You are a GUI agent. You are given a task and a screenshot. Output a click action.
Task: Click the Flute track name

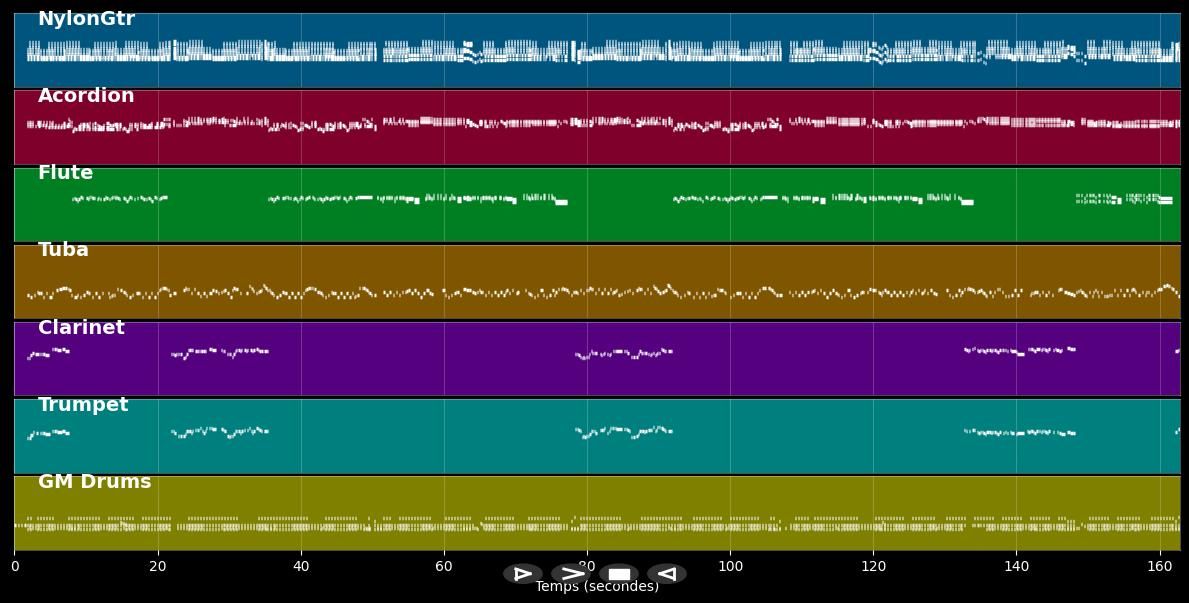(65, 173)
